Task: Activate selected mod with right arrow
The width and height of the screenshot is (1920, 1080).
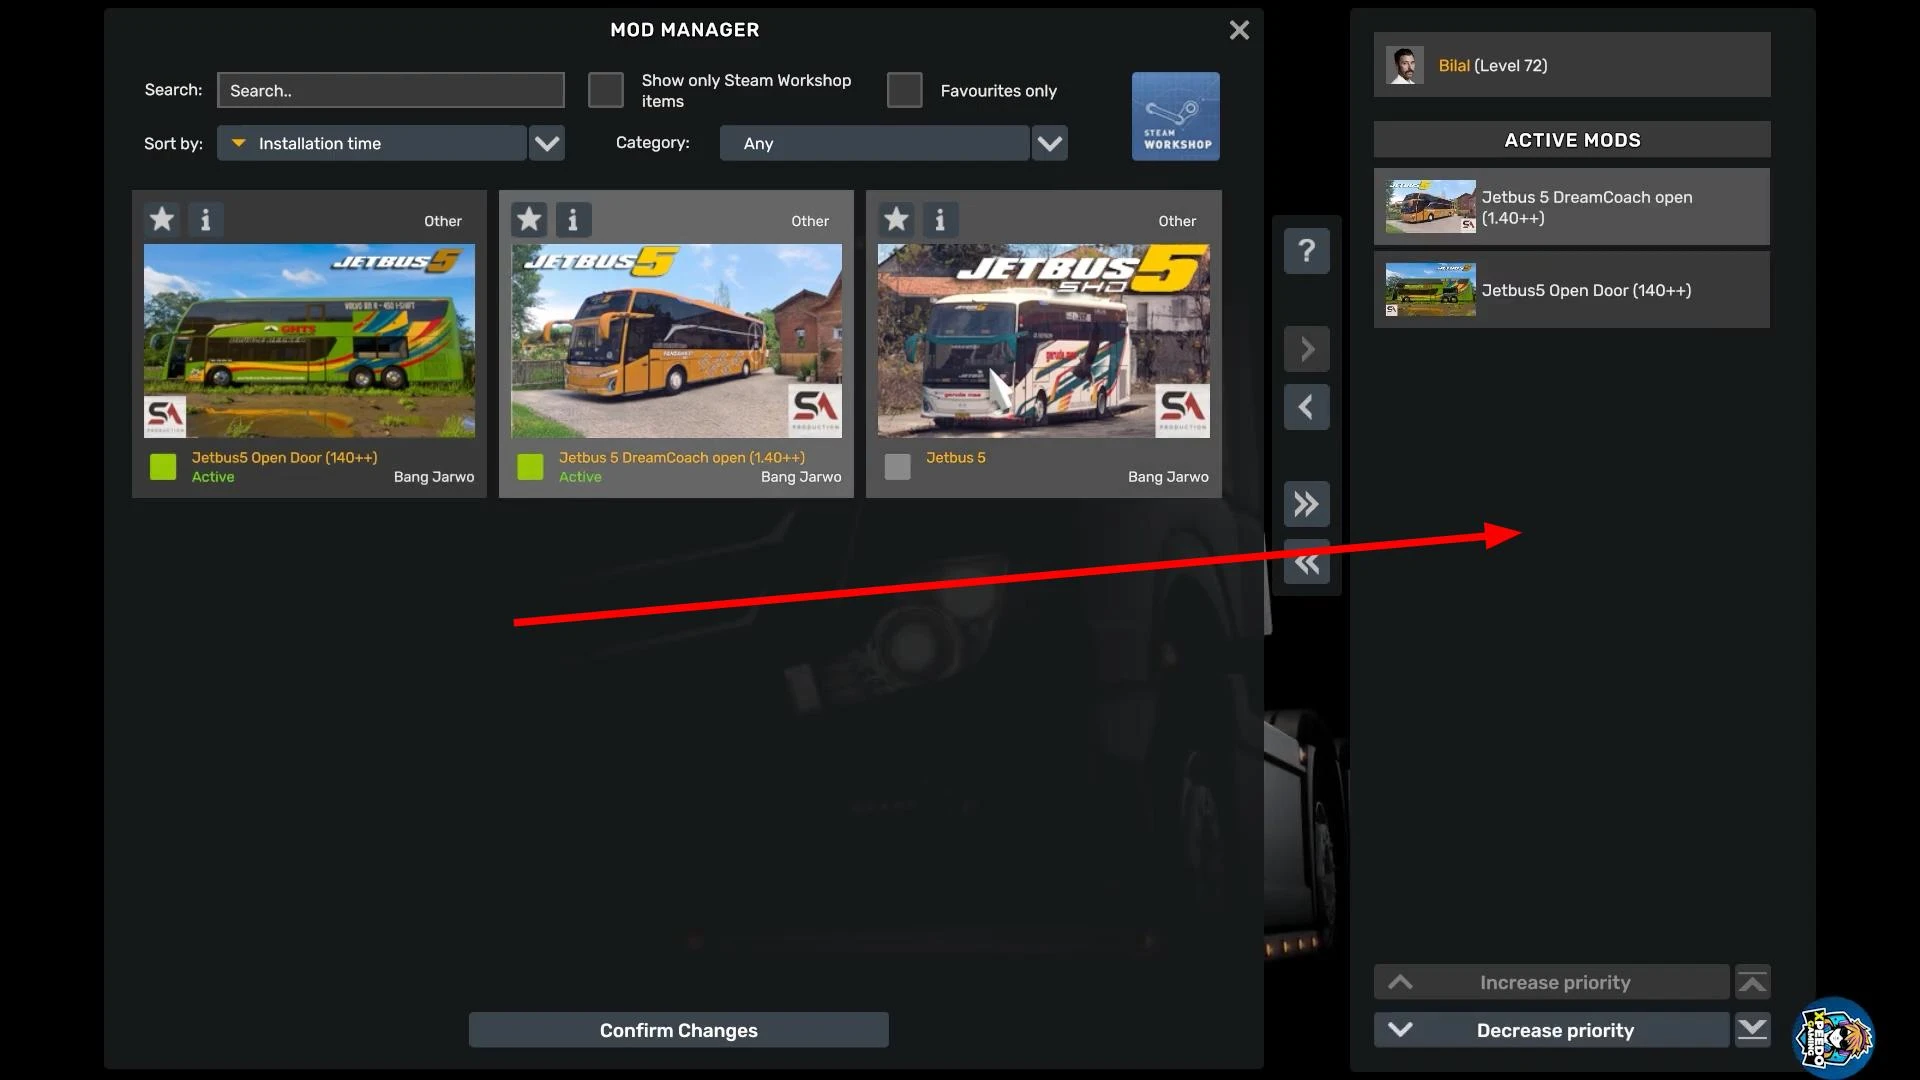Action: [x=1307, y=349]
